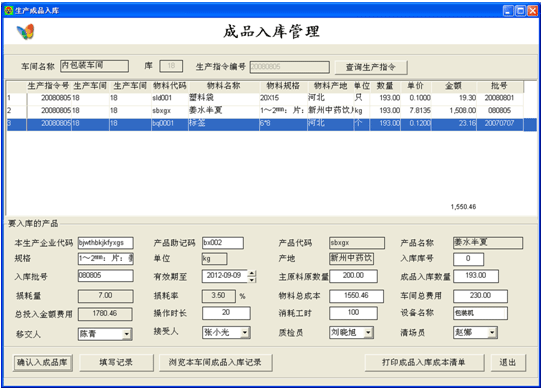This screenshot has width=544, height=392.
Task: Click the 填写记录 button
Action: point(116,363)
